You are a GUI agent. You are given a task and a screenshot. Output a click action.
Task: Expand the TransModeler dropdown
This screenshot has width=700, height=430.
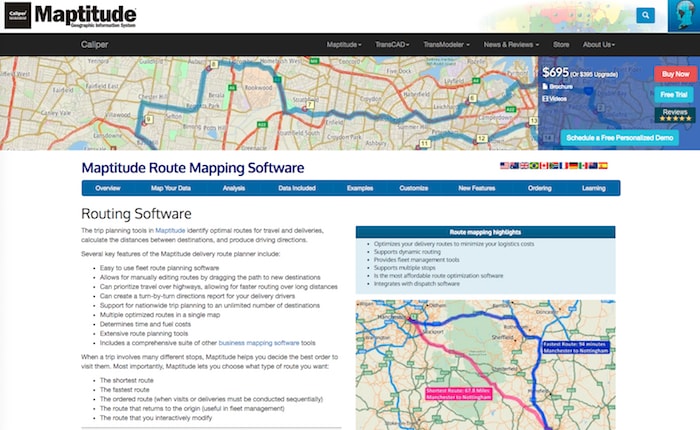446,45
